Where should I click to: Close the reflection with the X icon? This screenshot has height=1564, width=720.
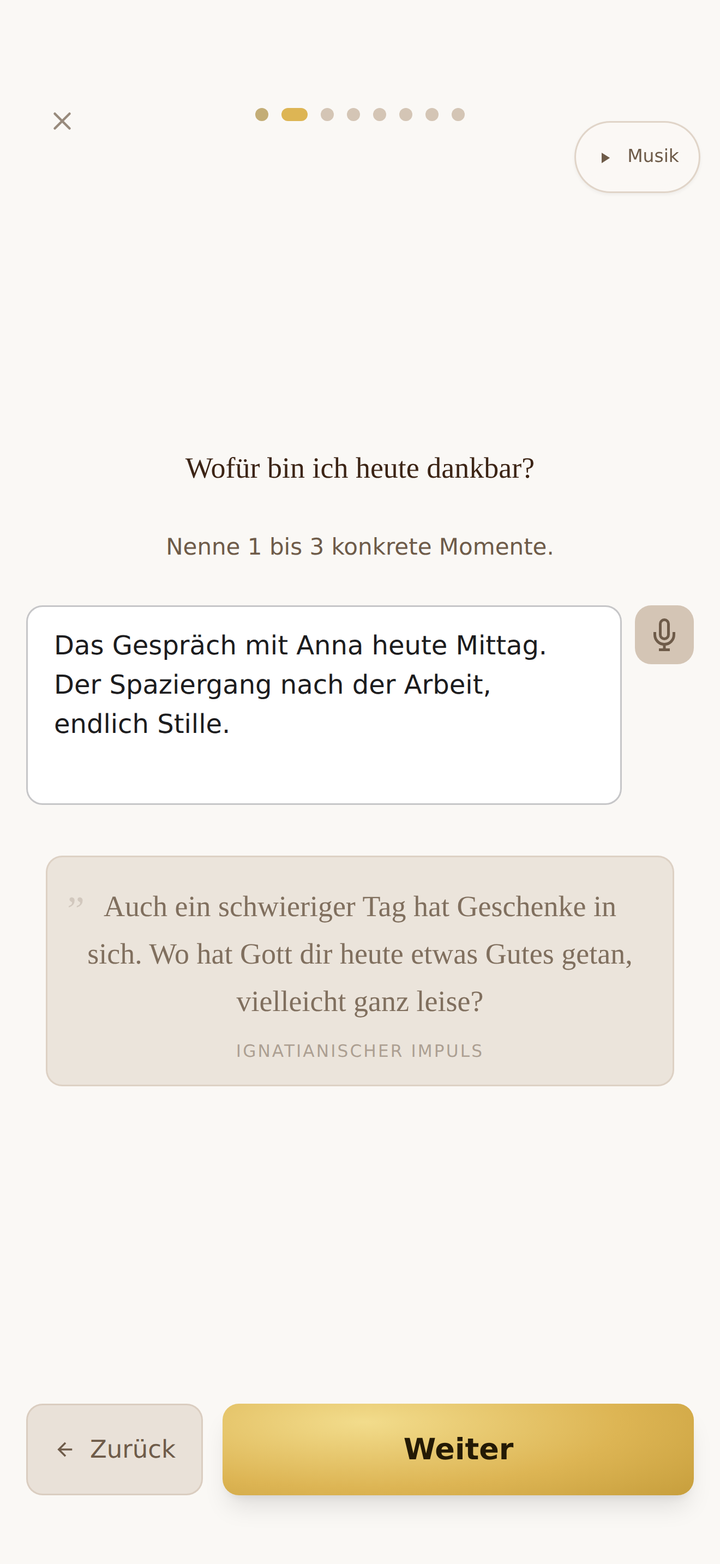(62, 121)
